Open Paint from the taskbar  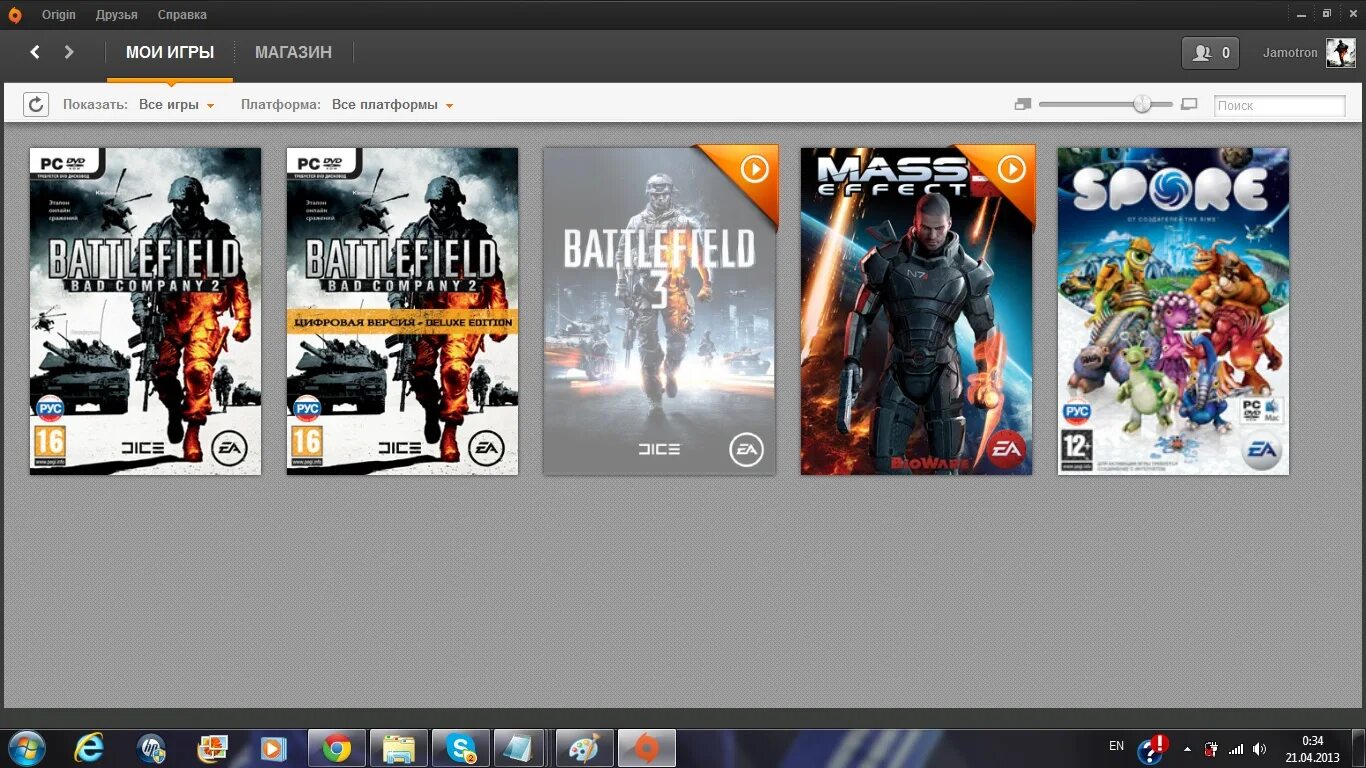[583, 748]
